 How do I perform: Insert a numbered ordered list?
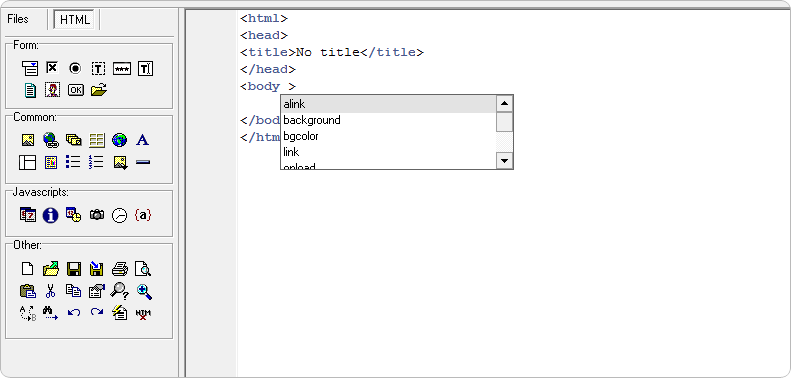tap(96, 161)
